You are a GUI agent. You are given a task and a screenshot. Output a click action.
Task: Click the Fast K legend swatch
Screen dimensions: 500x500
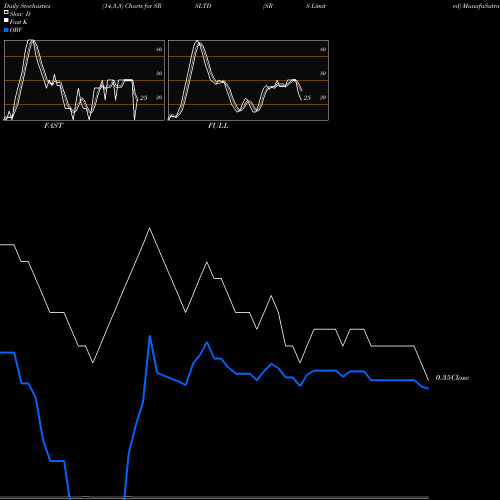click(x=6, y=20)
